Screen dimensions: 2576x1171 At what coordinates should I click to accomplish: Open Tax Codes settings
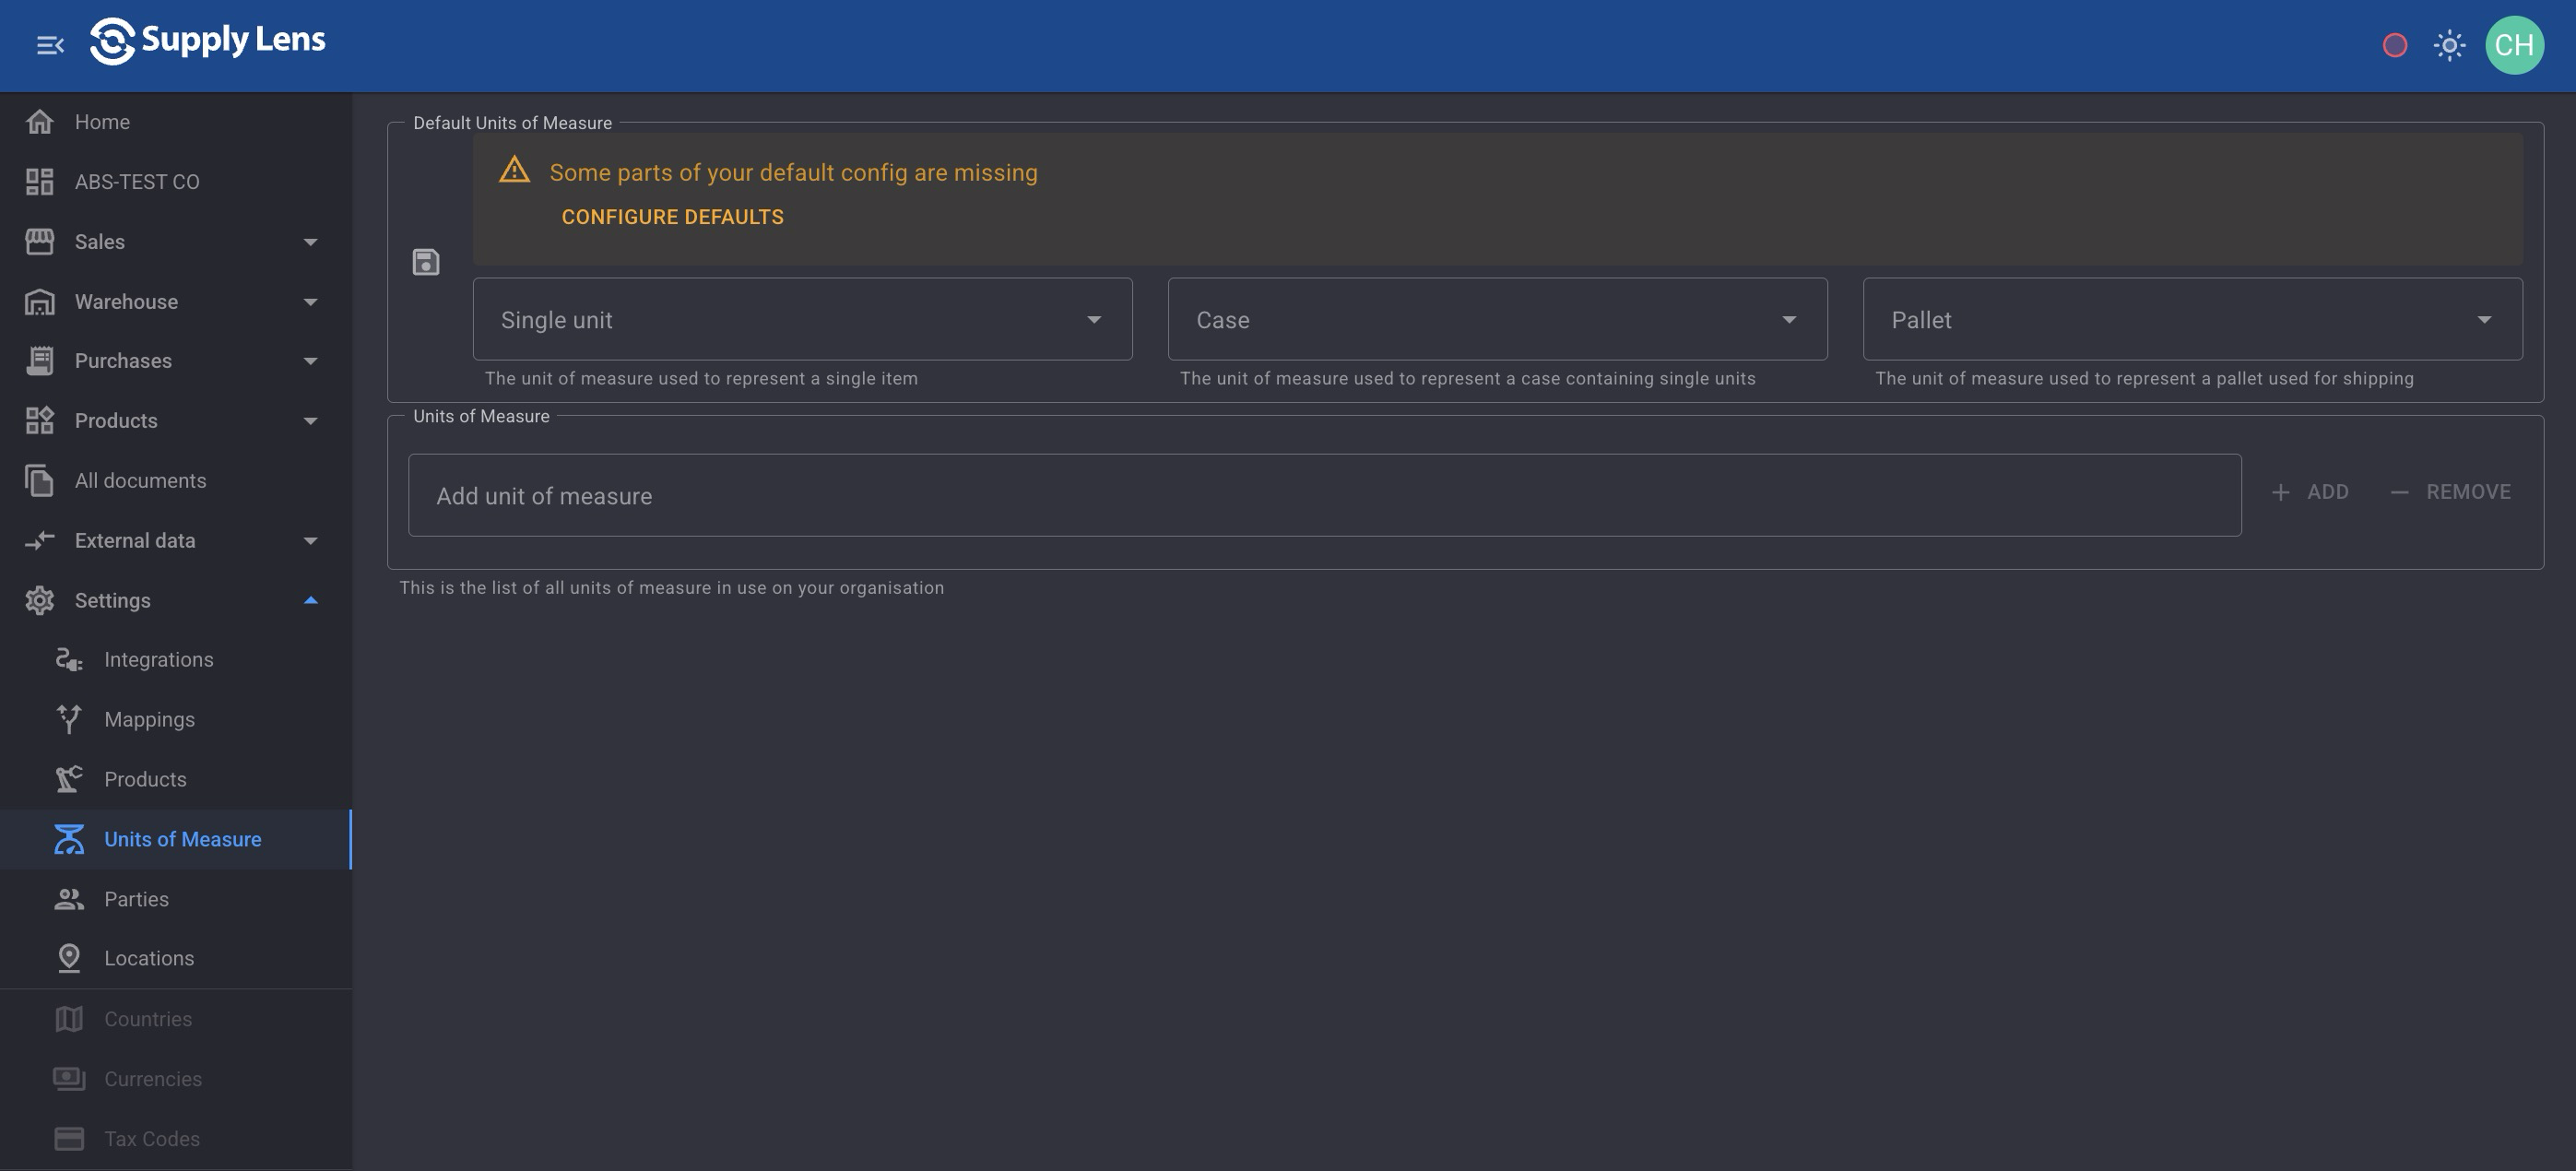(176, 1139)
